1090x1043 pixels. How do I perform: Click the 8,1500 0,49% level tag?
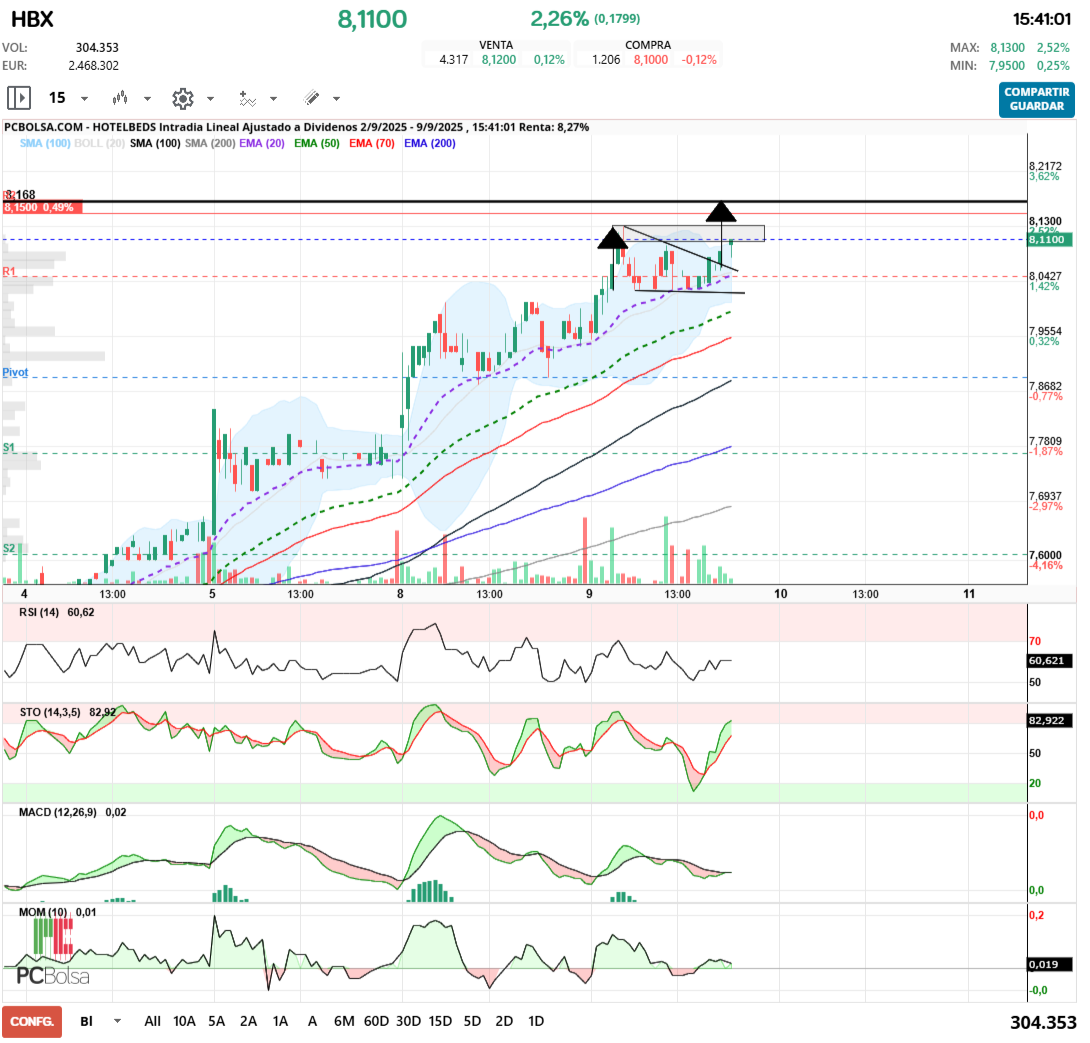tap(42, 207)
